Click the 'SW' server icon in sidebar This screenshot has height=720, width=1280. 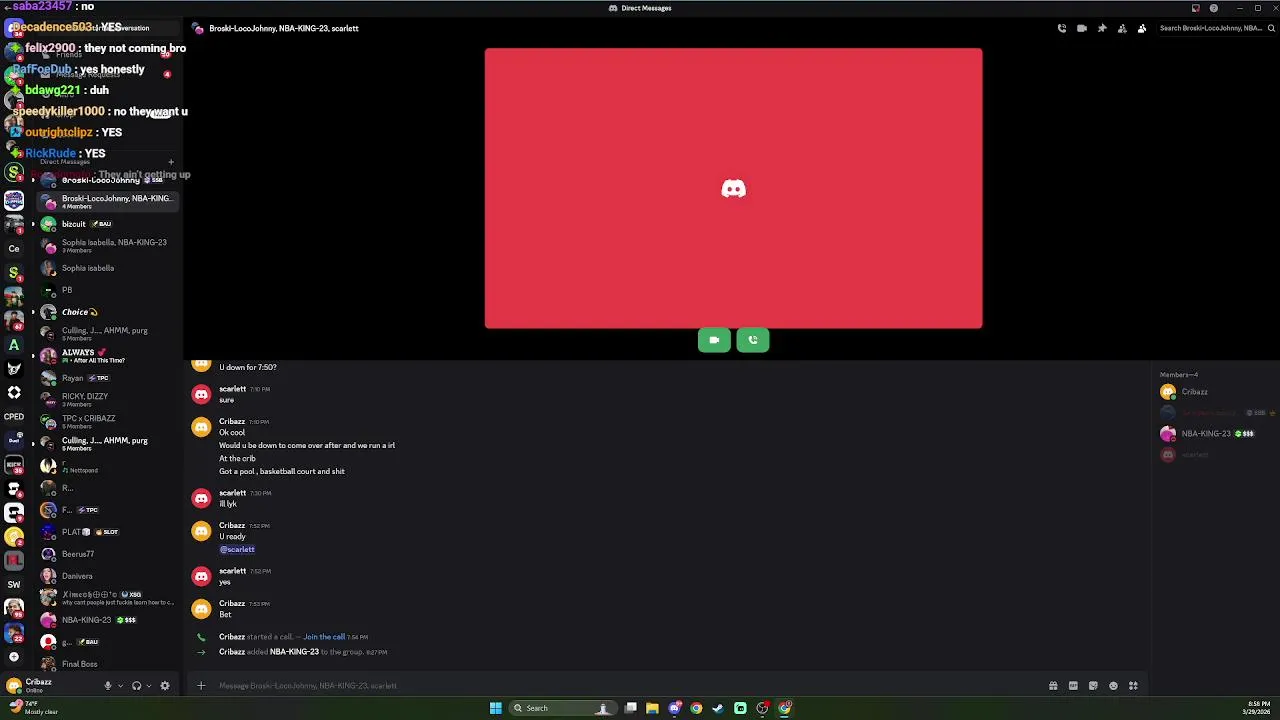coord(14,584)
